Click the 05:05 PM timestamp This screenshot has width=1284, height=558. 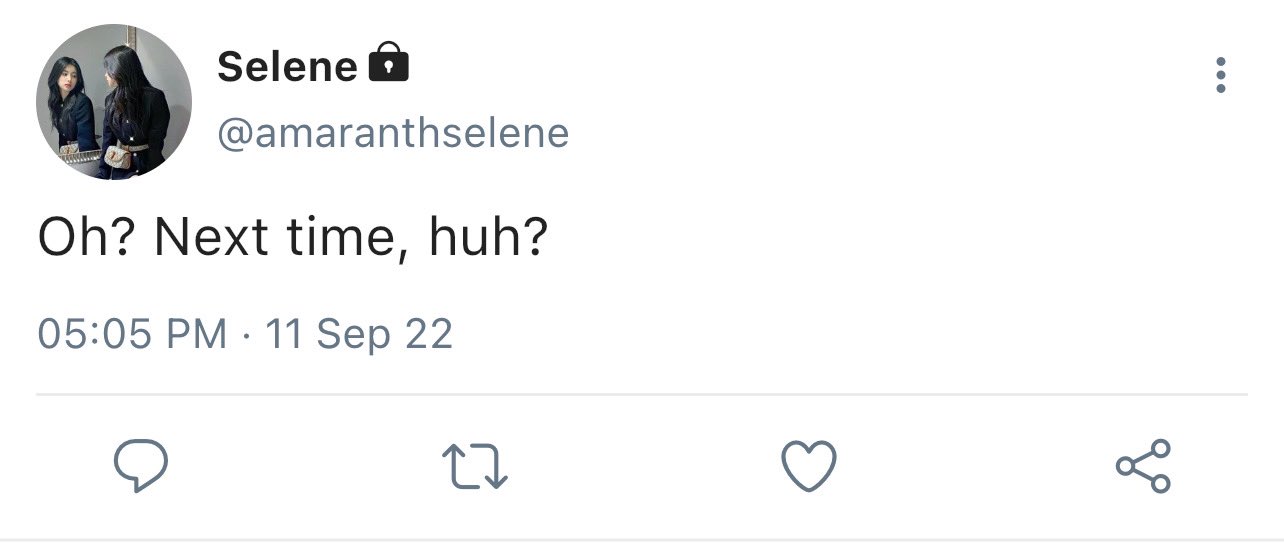tap(132, 333)
